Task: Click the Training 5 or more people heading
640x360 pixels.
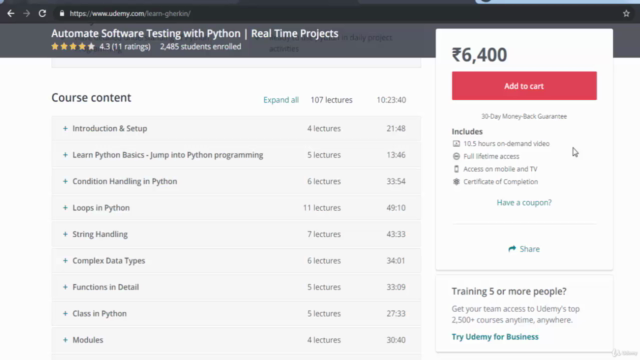Action: [x=509, y=291]
